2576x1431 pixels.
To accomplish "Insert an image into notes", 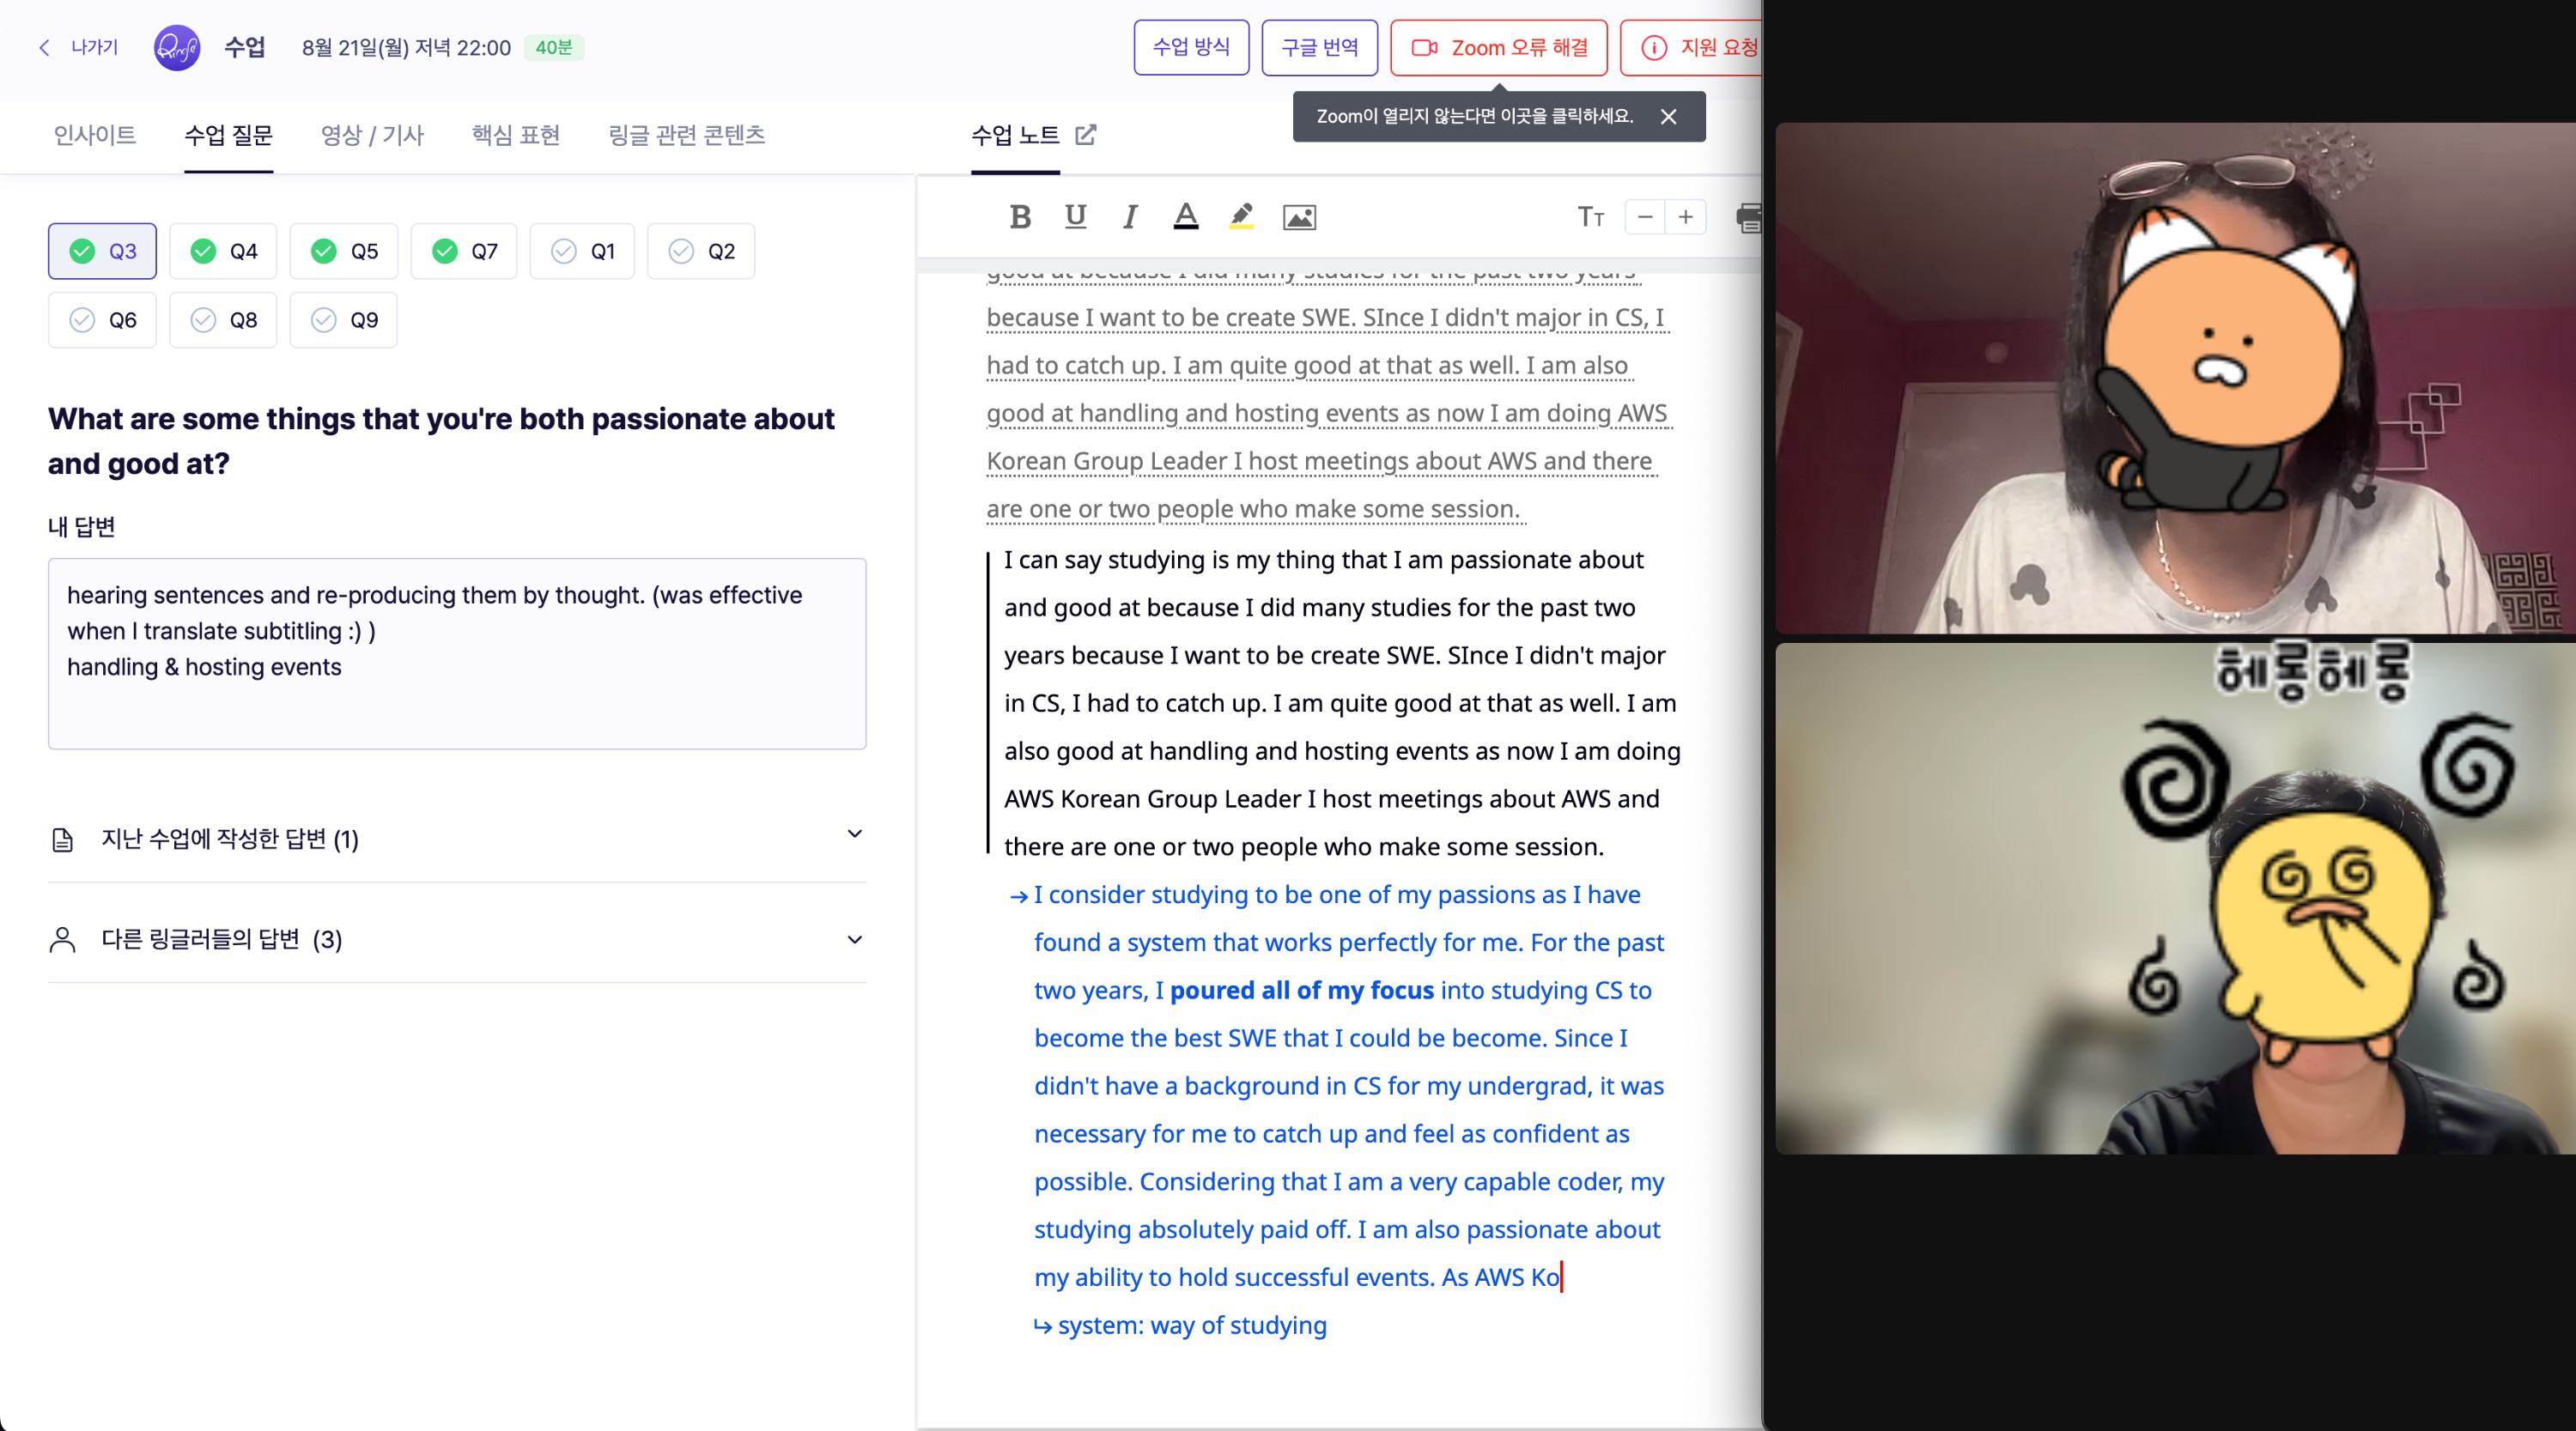I will click(1299, 217).
